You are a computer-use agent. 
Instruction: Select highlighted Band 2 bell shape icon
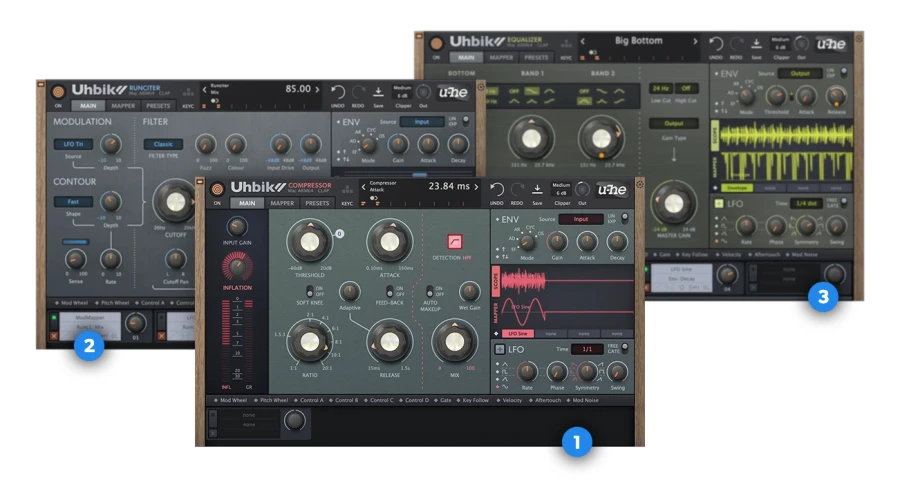pyautogui.click(x=584, y=101)
